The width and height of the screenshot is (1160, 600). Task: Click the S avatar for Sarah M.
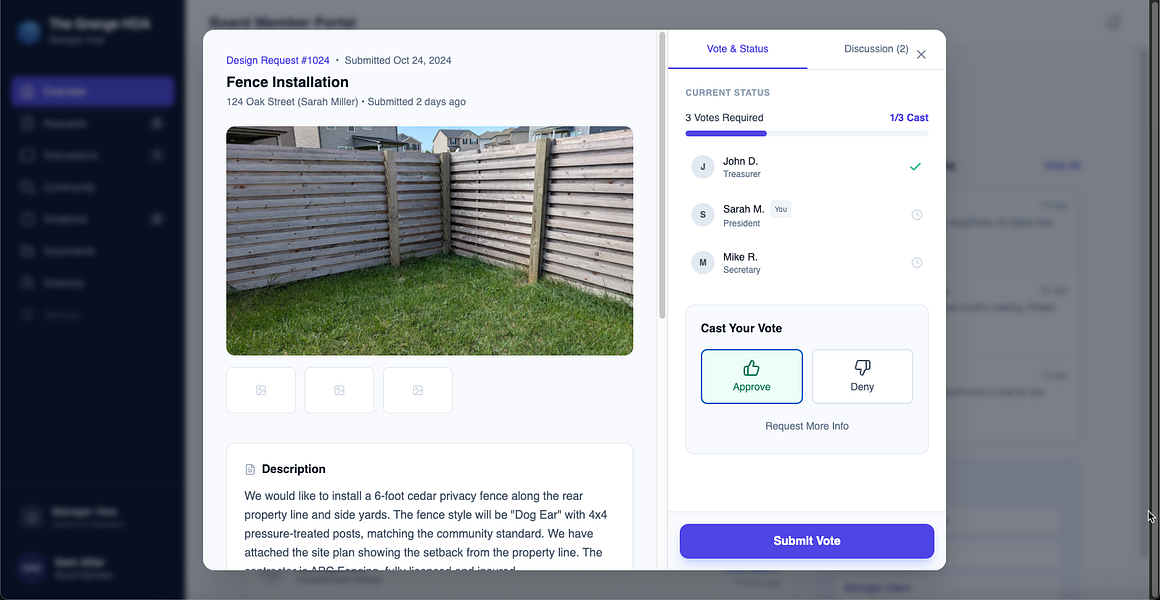703,215
